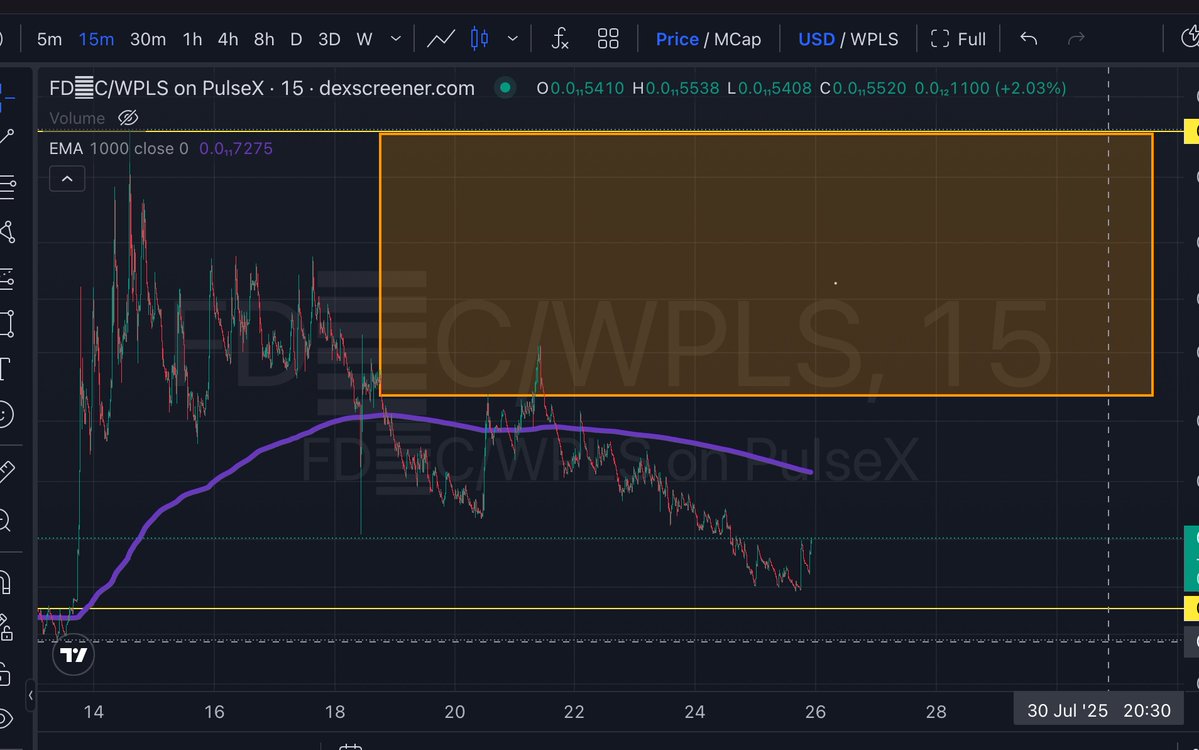The height and width of the screenshot is (750, 1199).
Task: Click the FD/WPLS on PulseX chart title
Action: tap(262, 89)
